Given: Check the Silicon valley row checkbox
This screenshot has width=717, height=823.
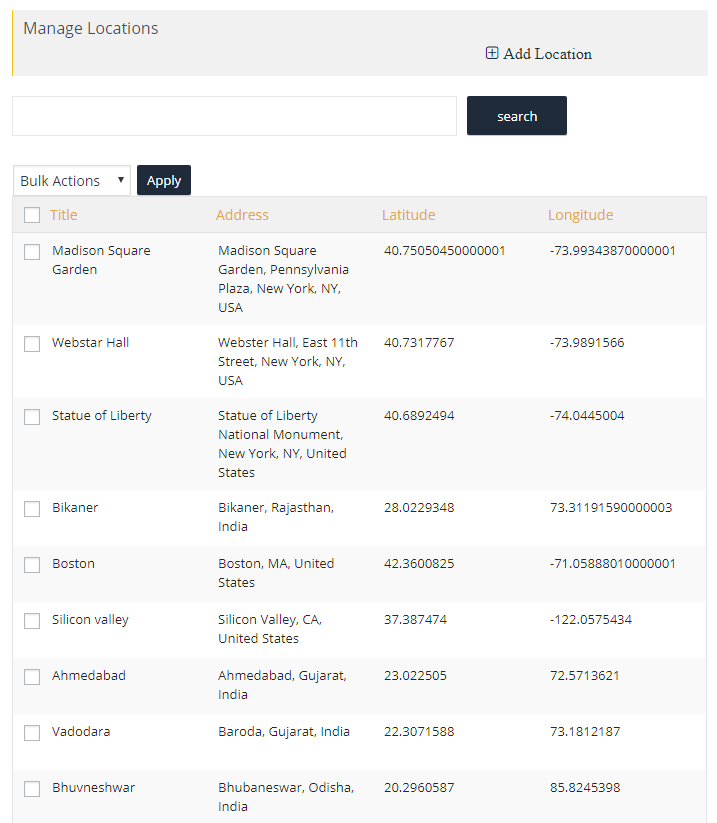Looking at the screenshot, I should 32,621.
